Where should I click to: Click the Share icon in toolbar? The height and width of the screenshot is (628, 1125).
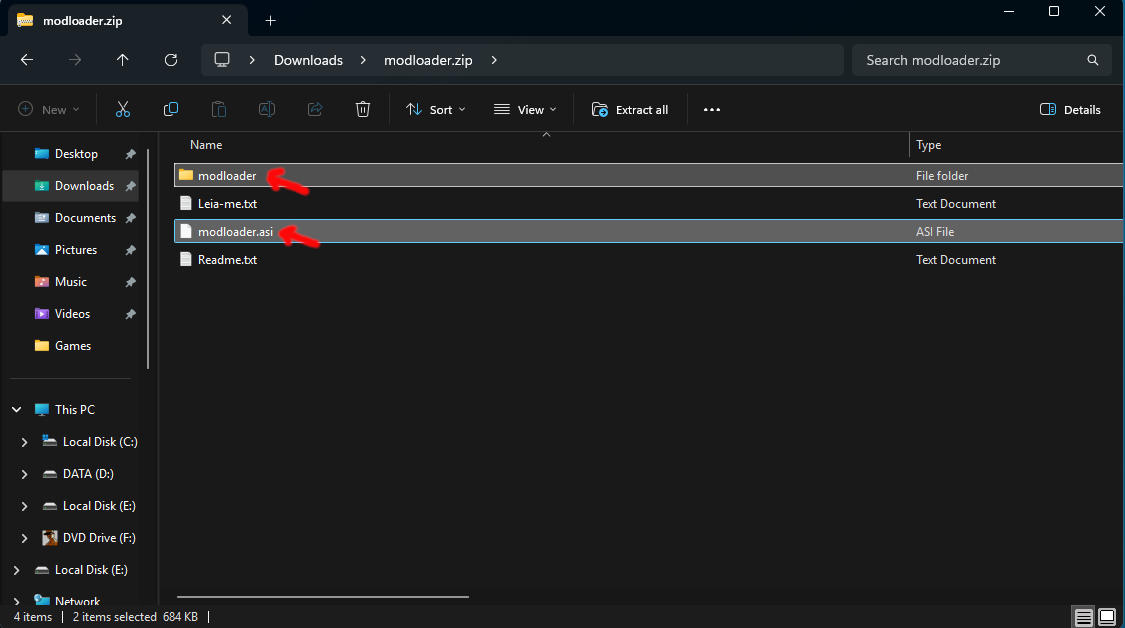(x=315, y=109)
